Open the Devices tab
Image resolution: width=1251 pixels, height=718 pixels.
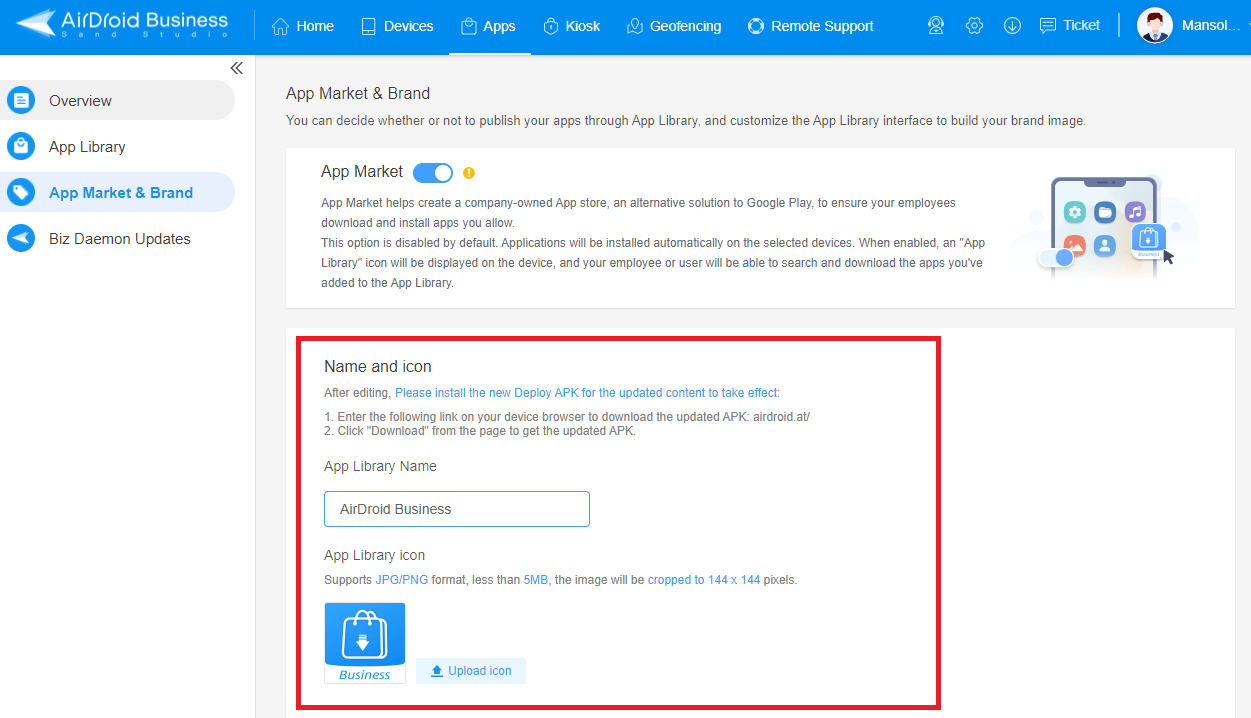(x=397, y=26)
